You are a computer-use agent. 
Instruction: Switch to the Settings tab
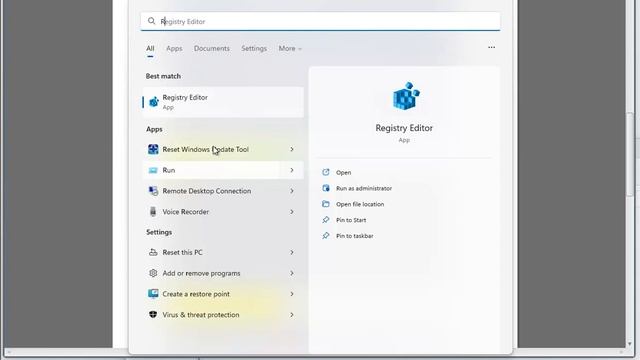pos(254,48)
